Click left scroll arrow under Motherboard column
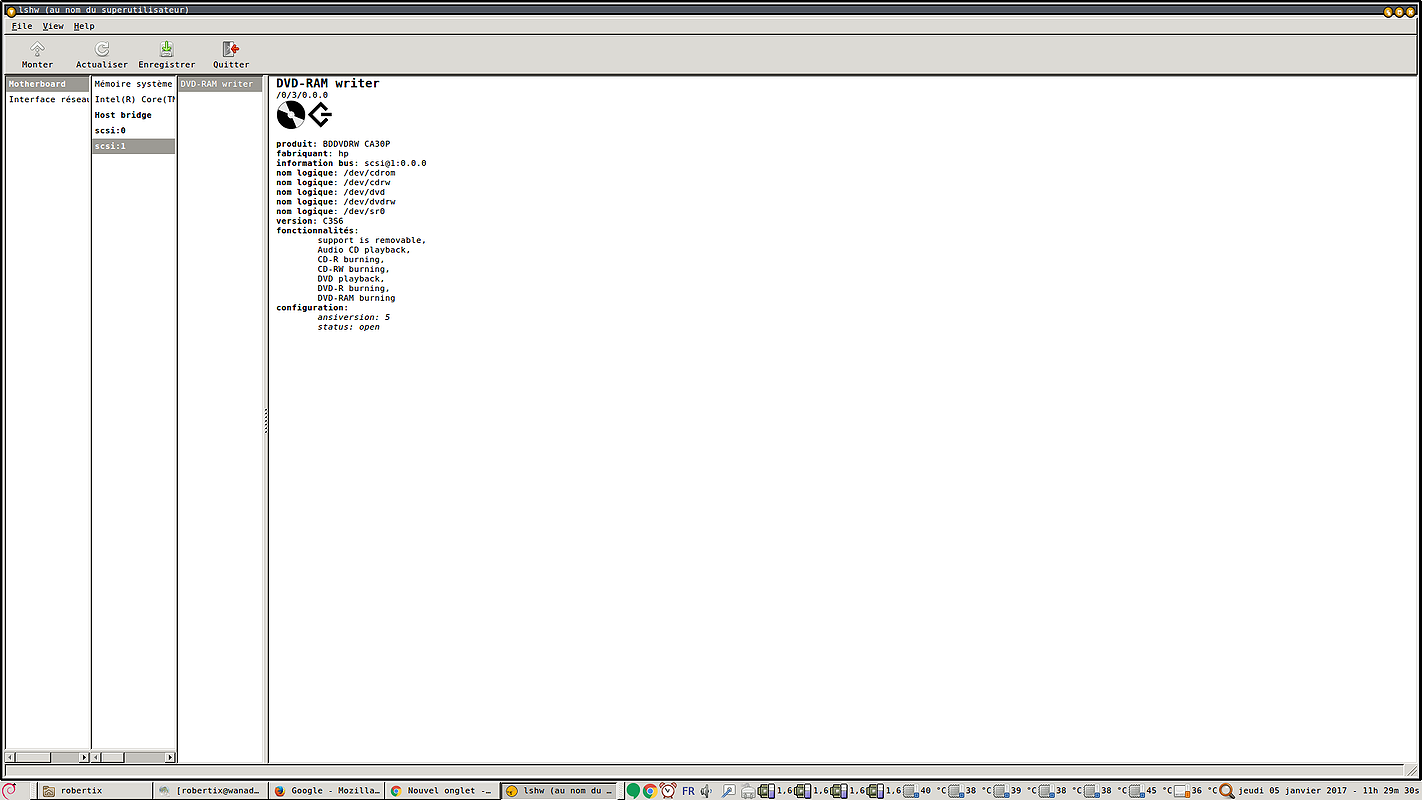Viewport: 1422px width, 800px height. tap(10, 757)
